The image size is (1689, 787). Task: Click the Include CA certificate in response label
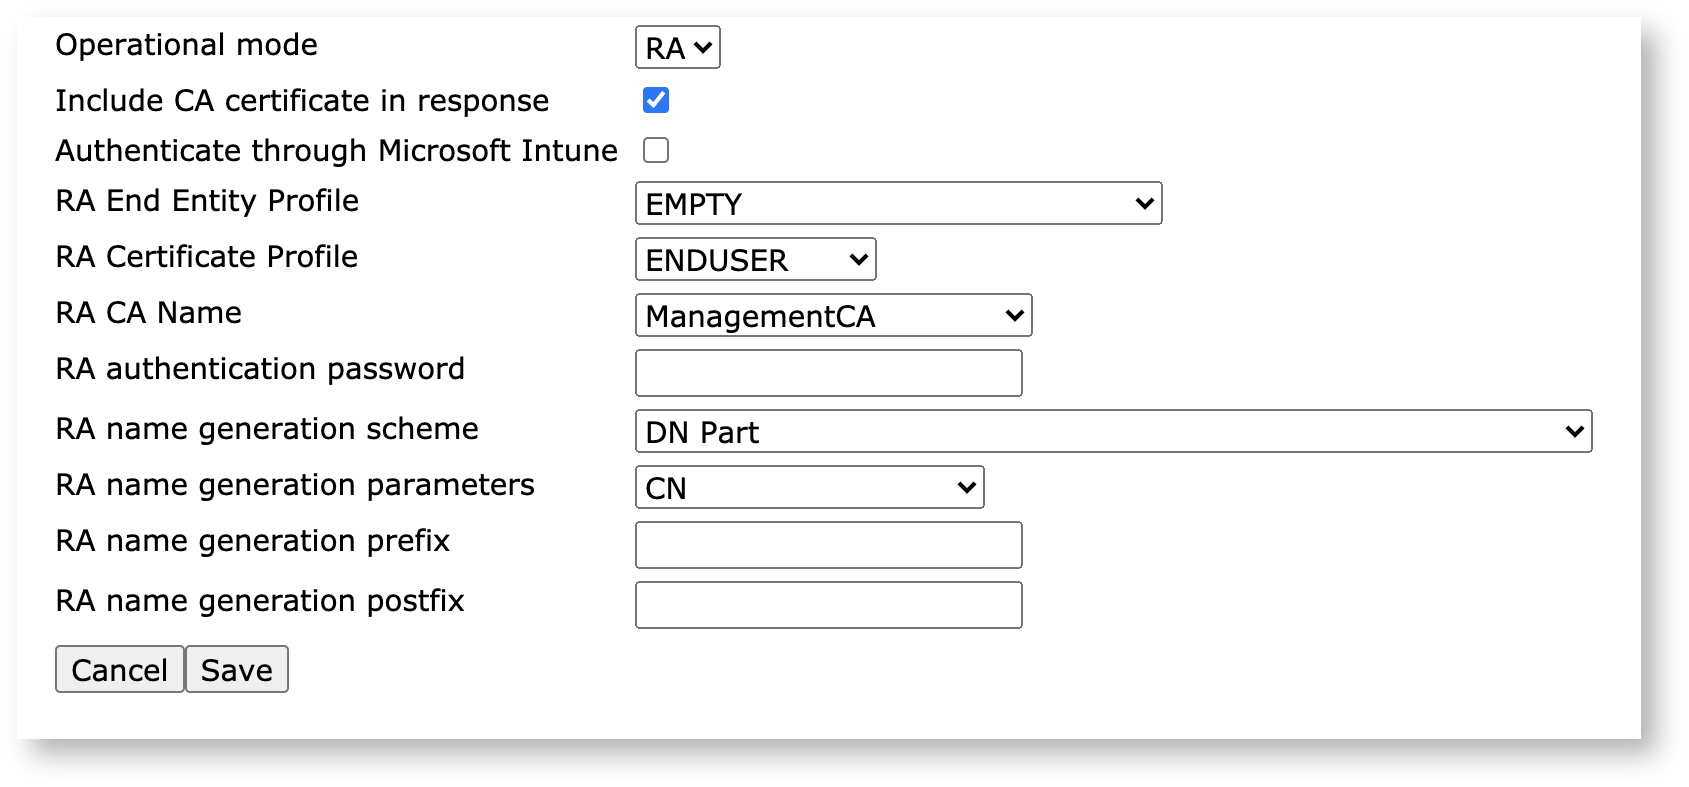(302, 101)
